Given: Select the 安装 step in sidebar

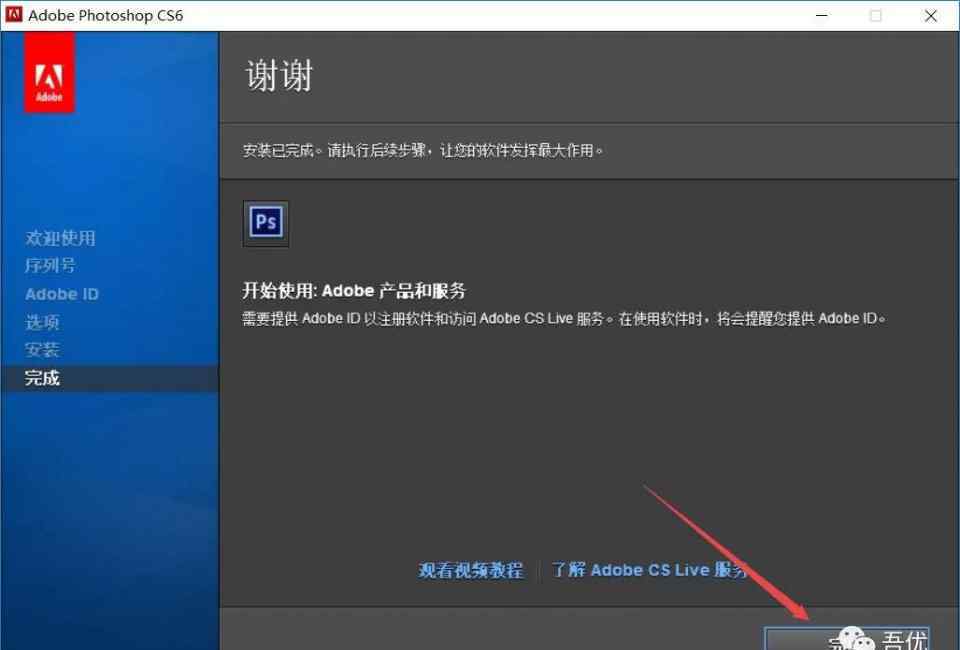Looking at the screenshot, I should pyautogui.click(x=42, y=350).
